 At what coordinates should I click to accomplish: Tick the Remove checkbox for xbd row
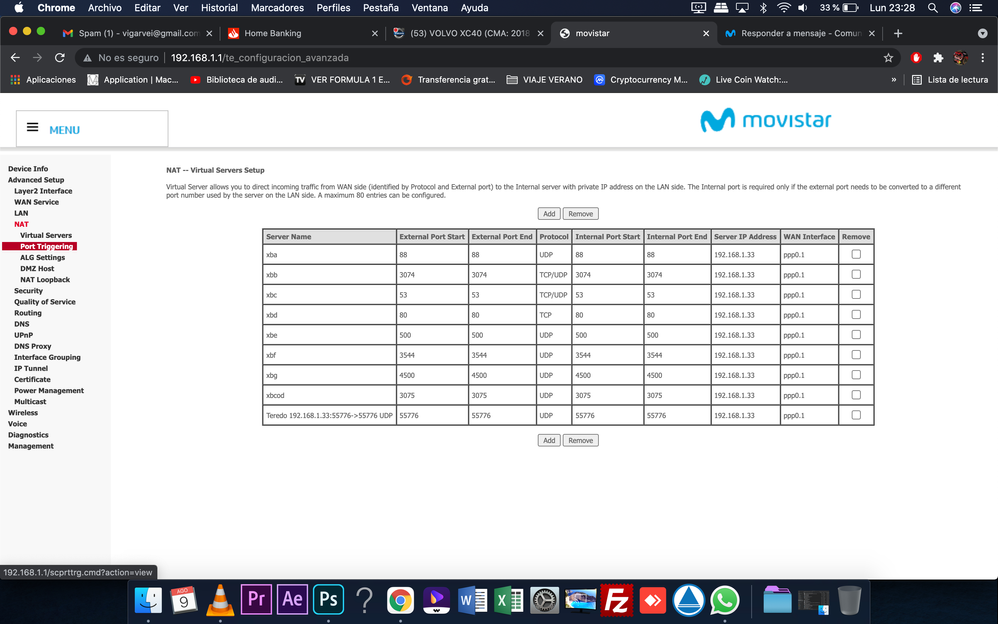pyautogui.click(x=855, y=315)
